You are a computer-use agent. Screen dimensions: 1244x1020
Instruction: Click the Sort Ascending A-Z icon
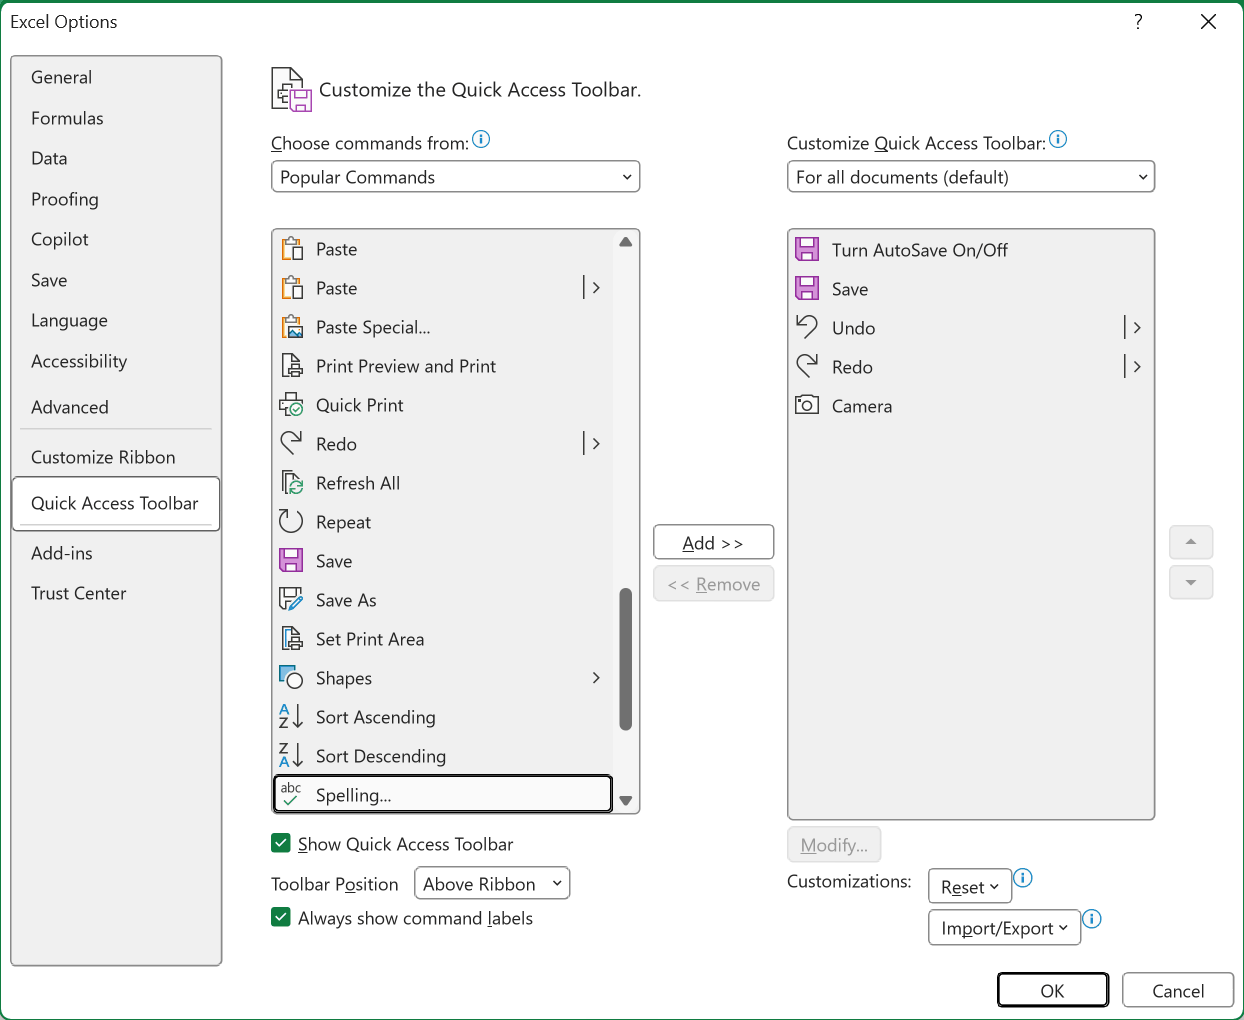pyautogui.click(x=291, y=717)
